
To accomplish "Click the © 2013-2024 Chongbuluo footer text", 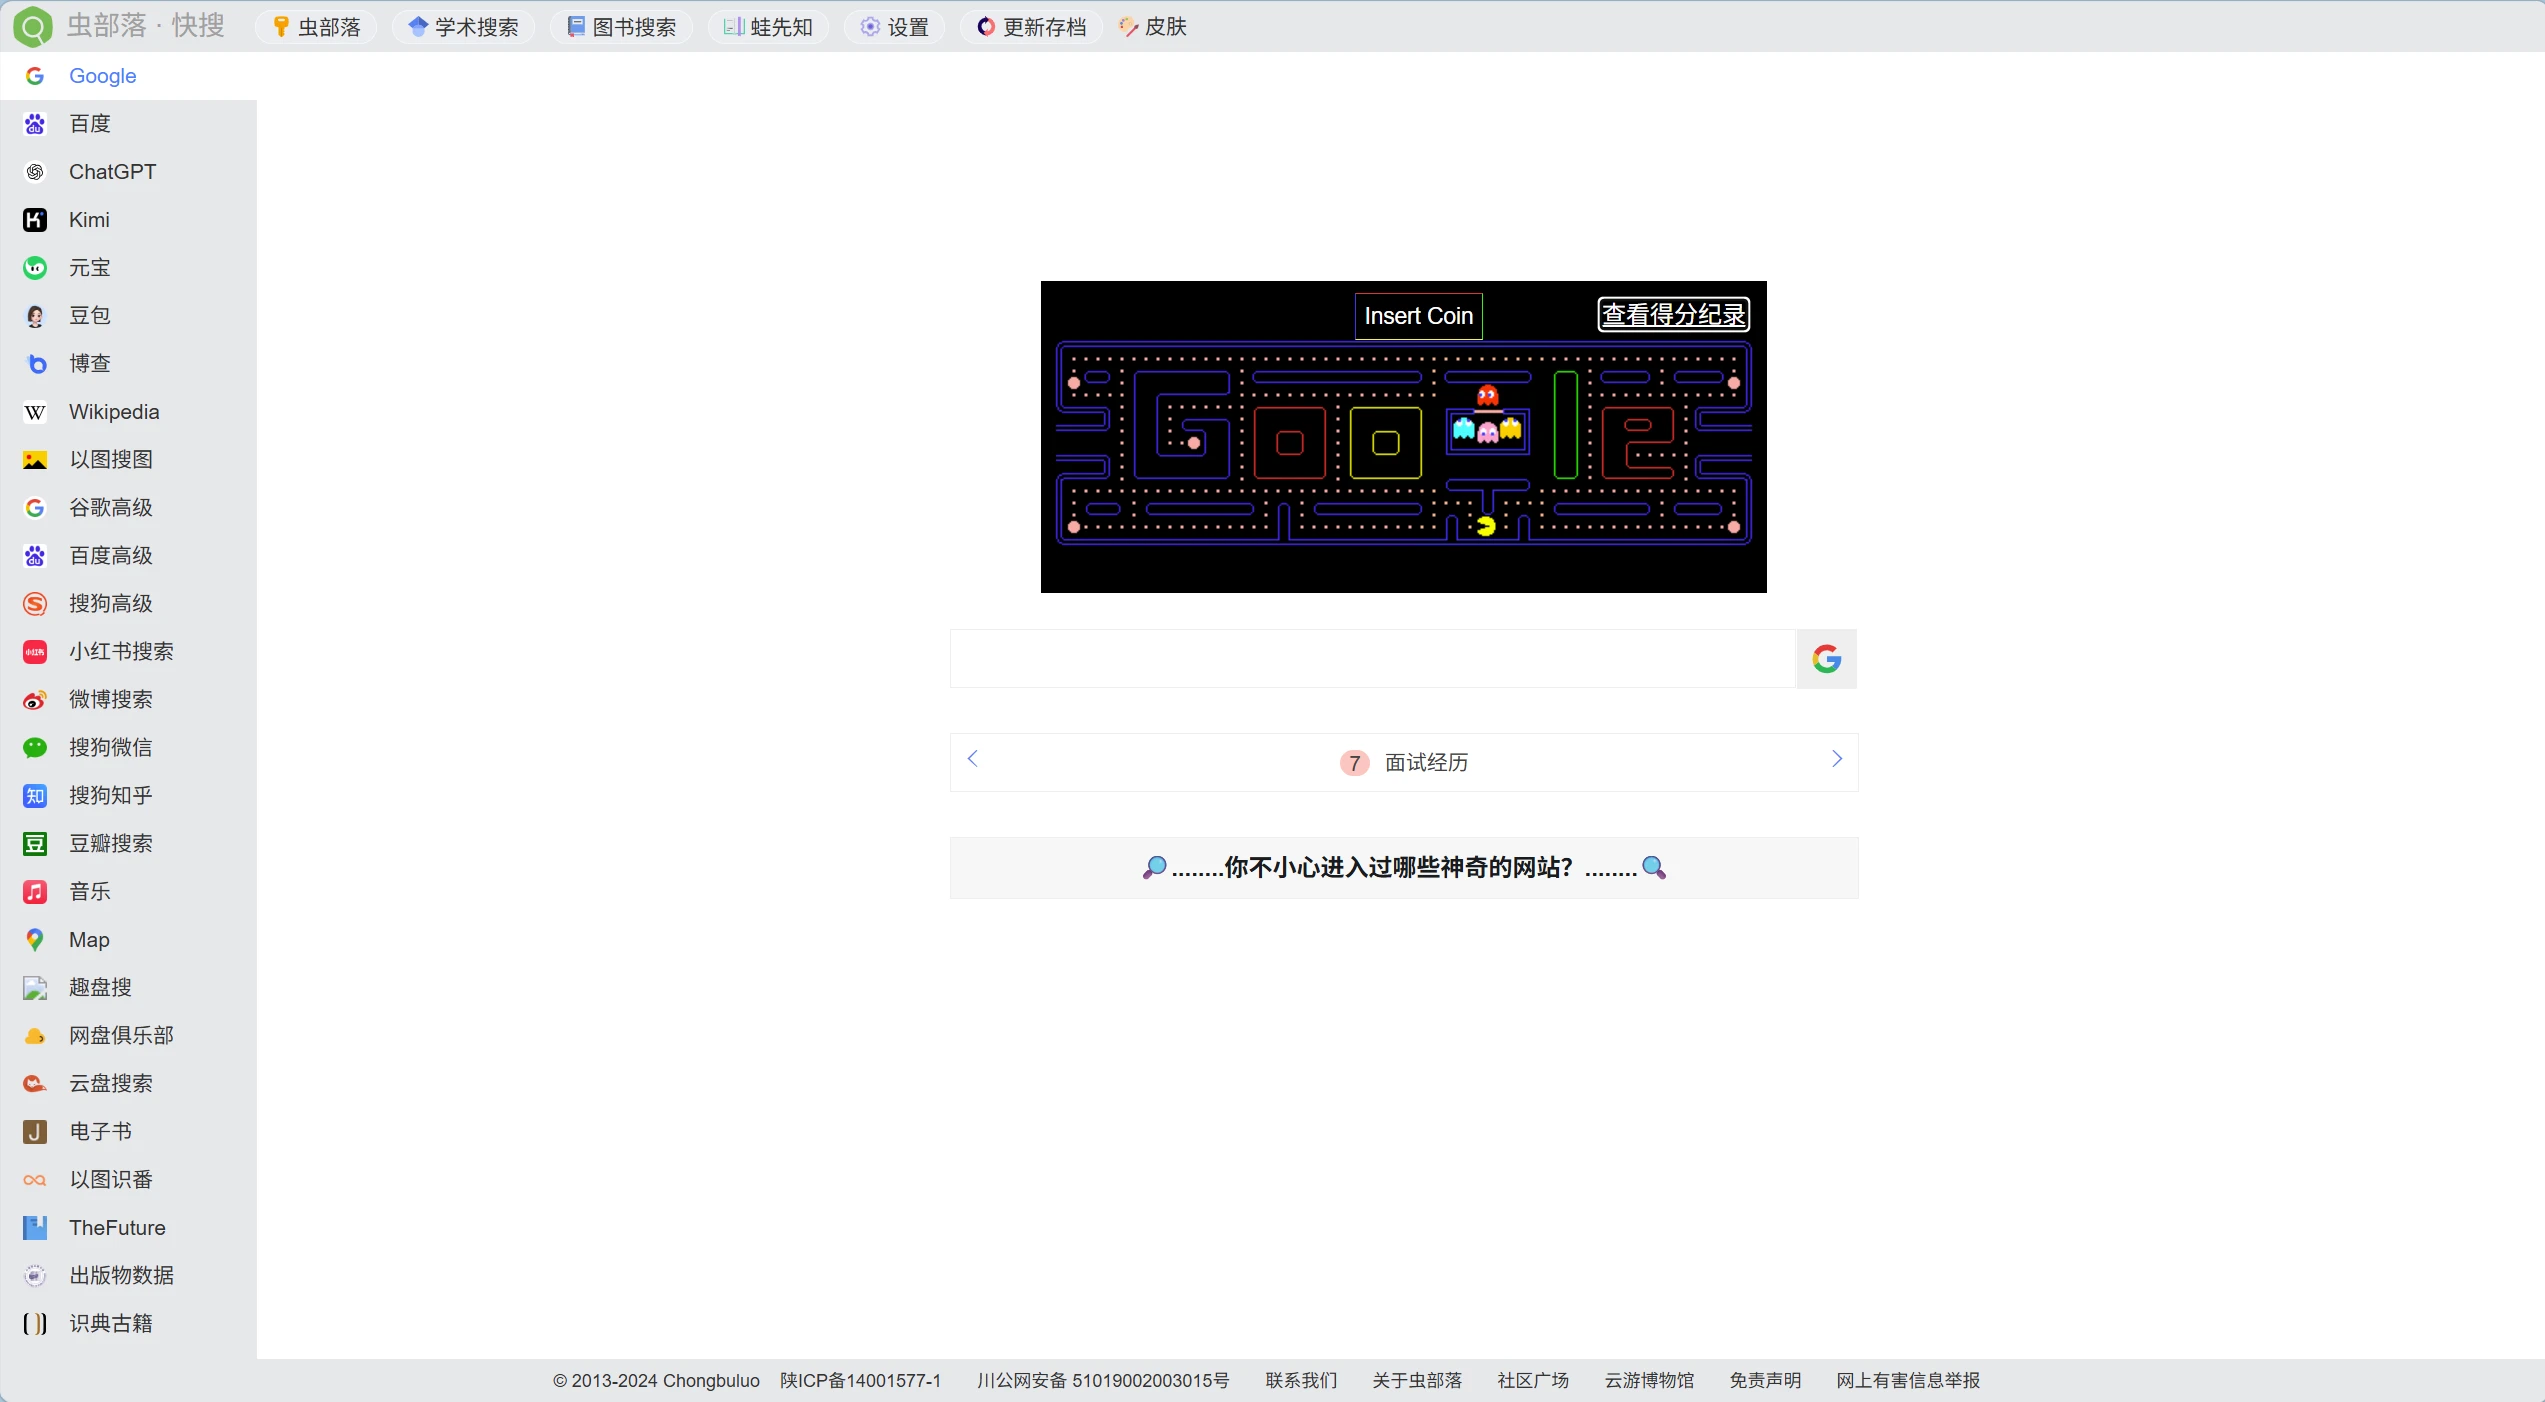I will point(656,1381).
